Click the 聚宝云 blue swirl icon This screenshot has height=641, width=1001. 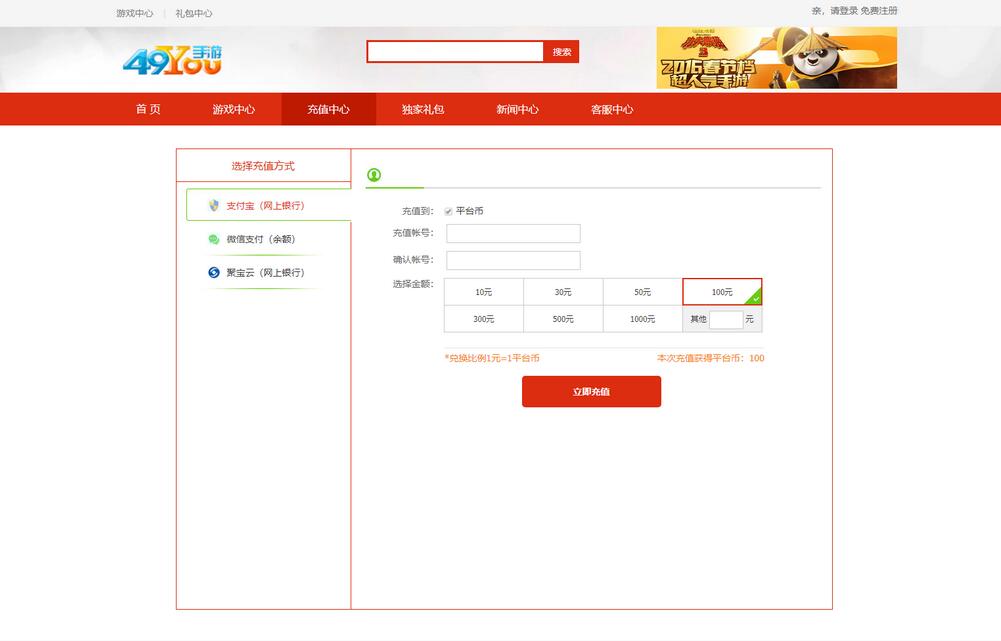coord(214,272)
